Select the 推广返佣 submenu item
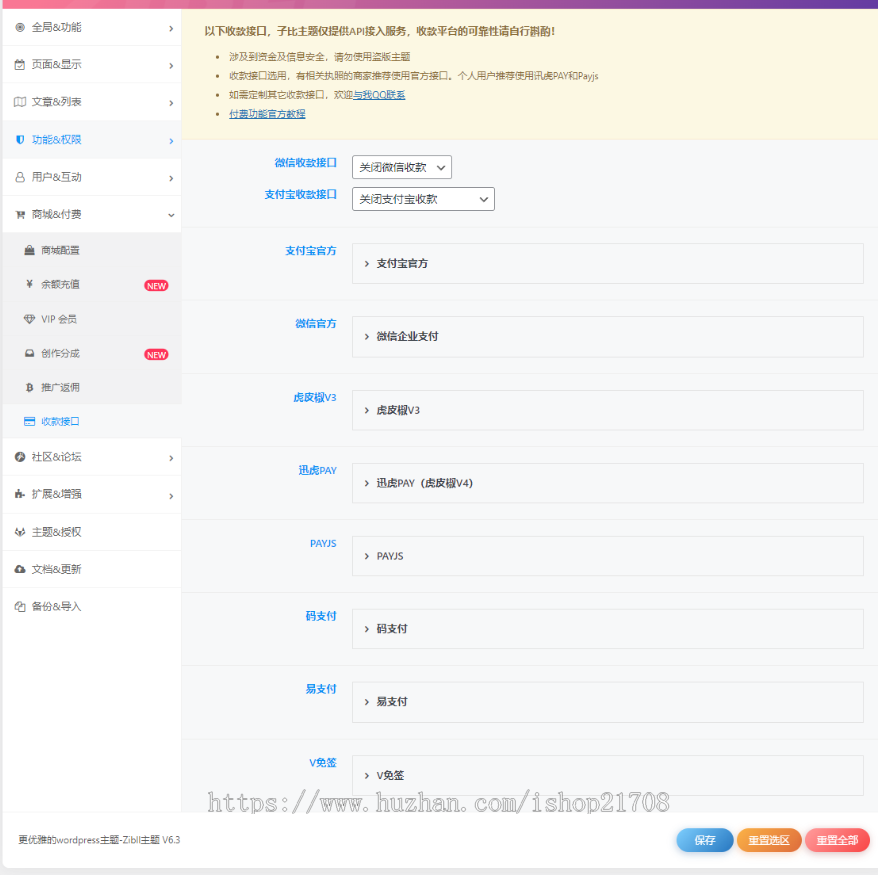The height and width of the screenshot is (875, 878). point(92,387)
